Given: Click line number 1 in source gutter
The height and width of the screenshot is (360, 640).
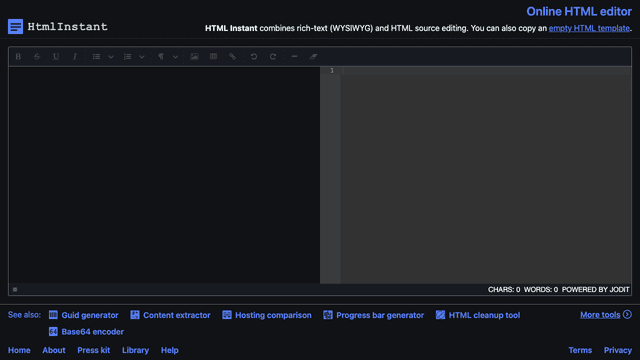Looking at the screenshot, I should [x=332, y=71].
